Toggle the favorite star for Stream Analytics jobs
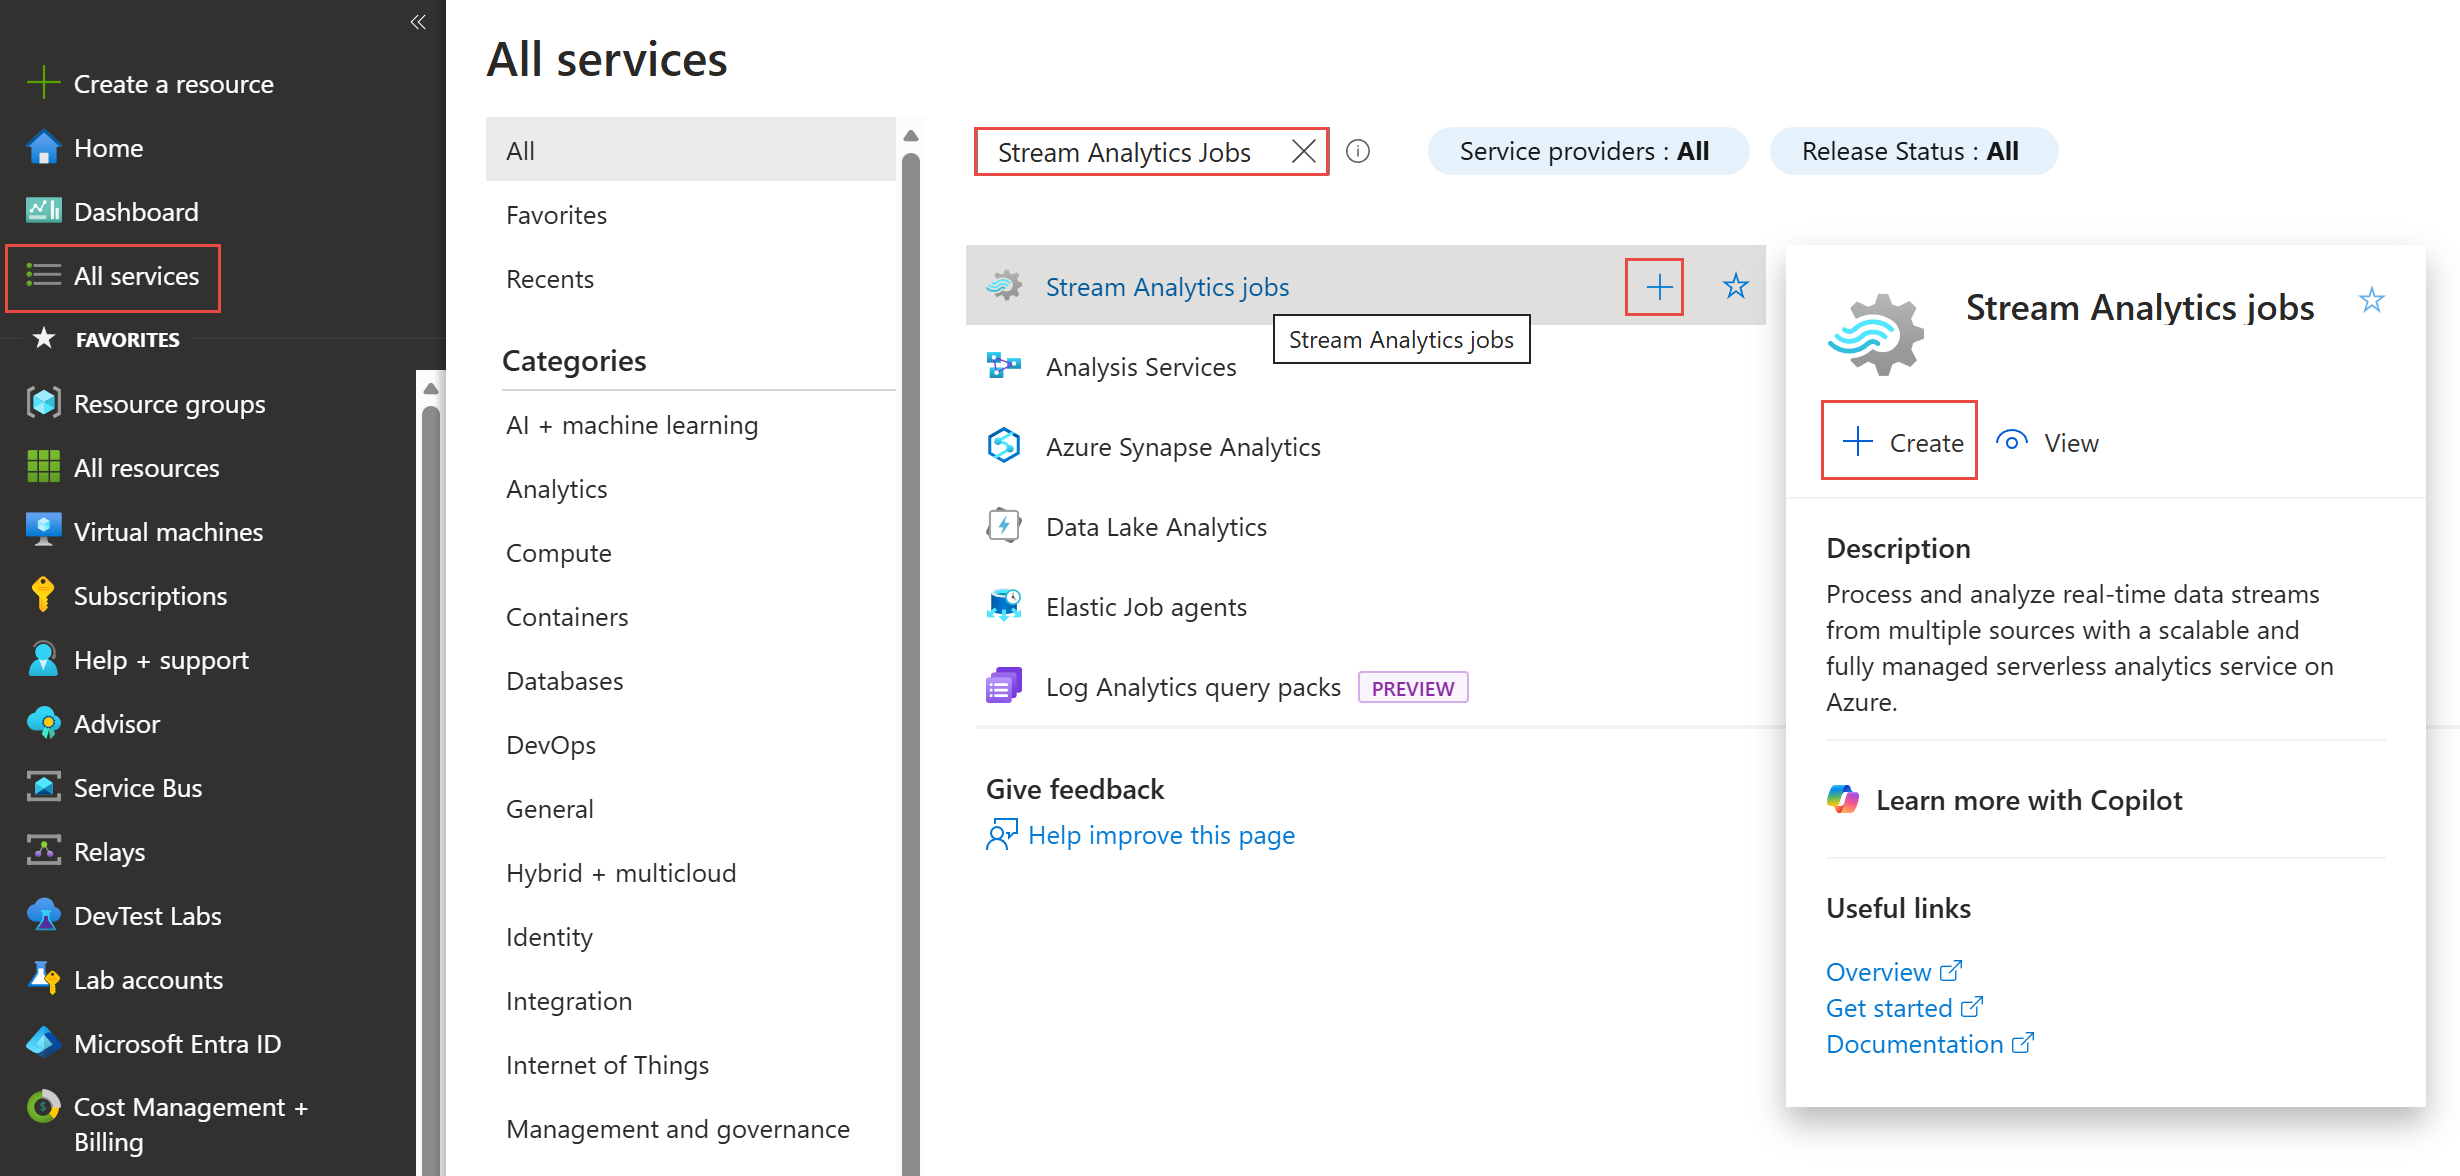2460x1176 pixels. click(x=1736, y=286)
